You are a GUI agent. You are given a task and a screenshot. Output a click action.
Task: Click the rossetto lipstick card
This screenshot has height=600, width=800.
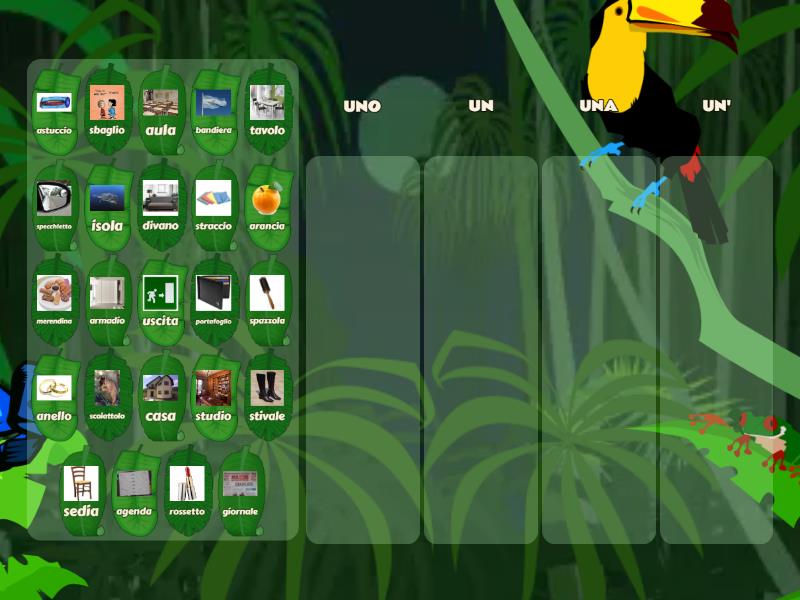(187, 491)
